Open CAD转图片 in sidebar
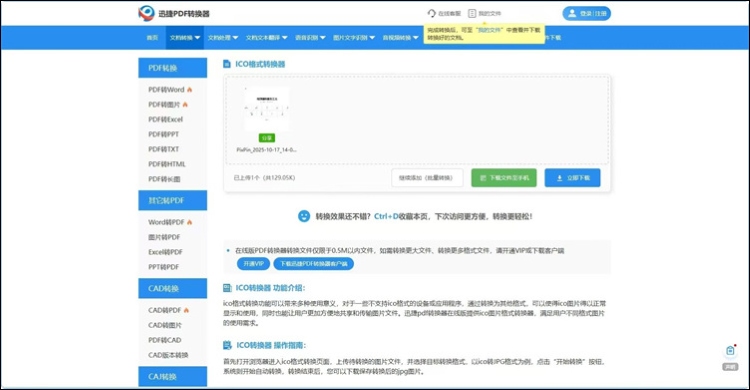750x390 pixels. [x=165, y=325]
